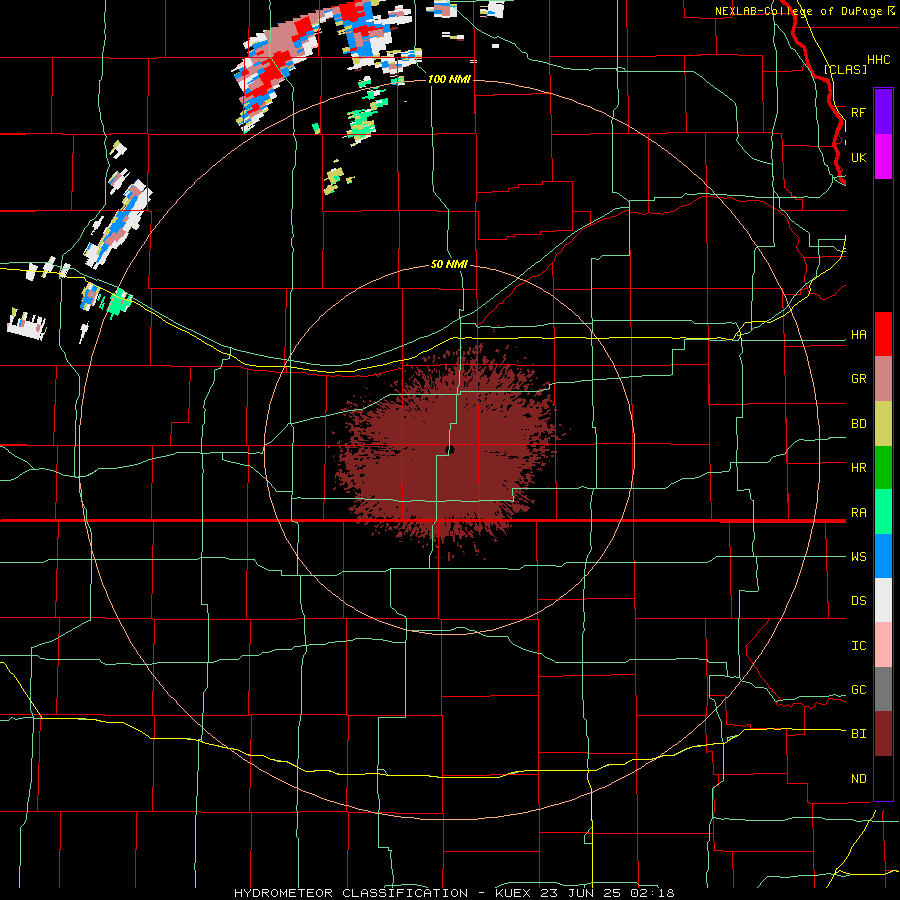
Task: Click the BI legend label text
Action: pos(859,734)
